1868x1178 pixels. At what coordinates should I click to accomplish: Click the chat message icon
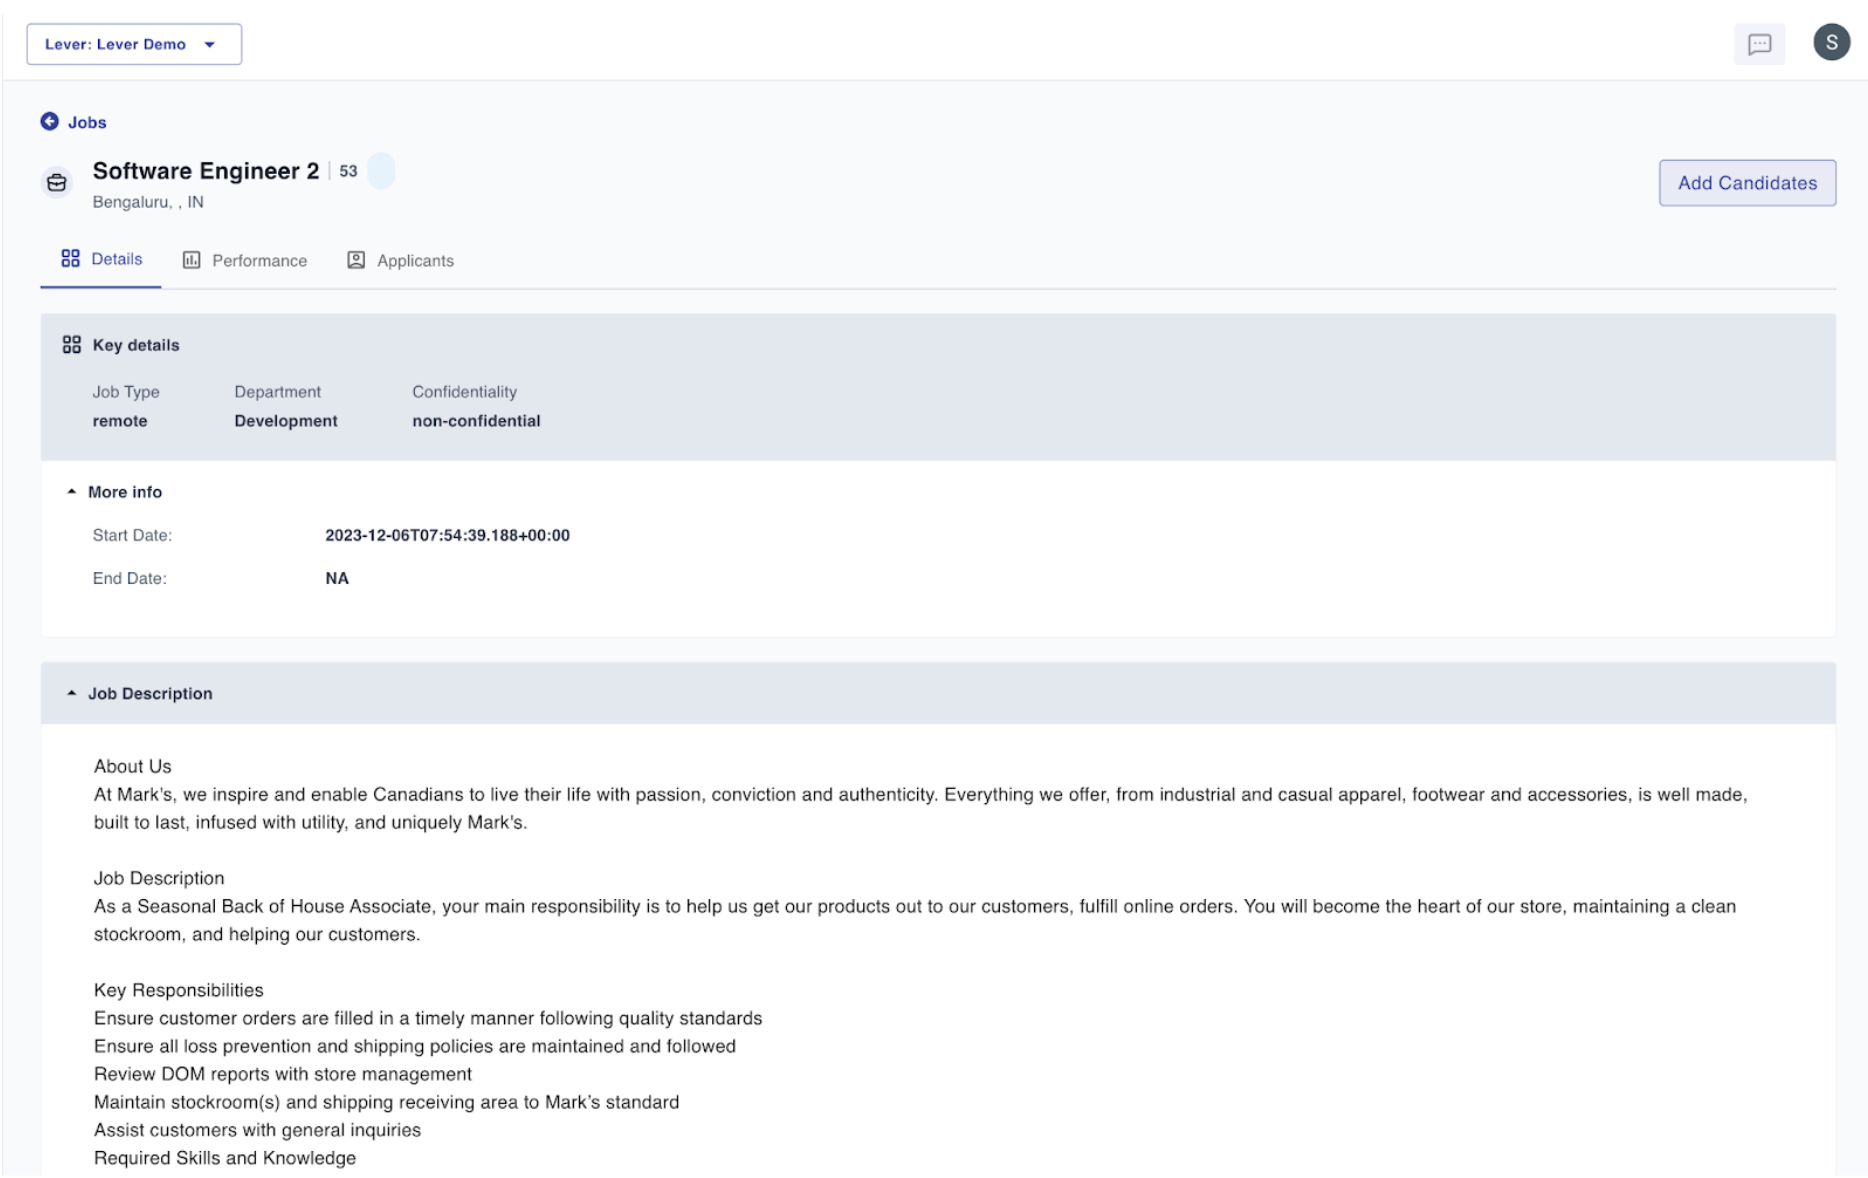[x=1759, y=44]
